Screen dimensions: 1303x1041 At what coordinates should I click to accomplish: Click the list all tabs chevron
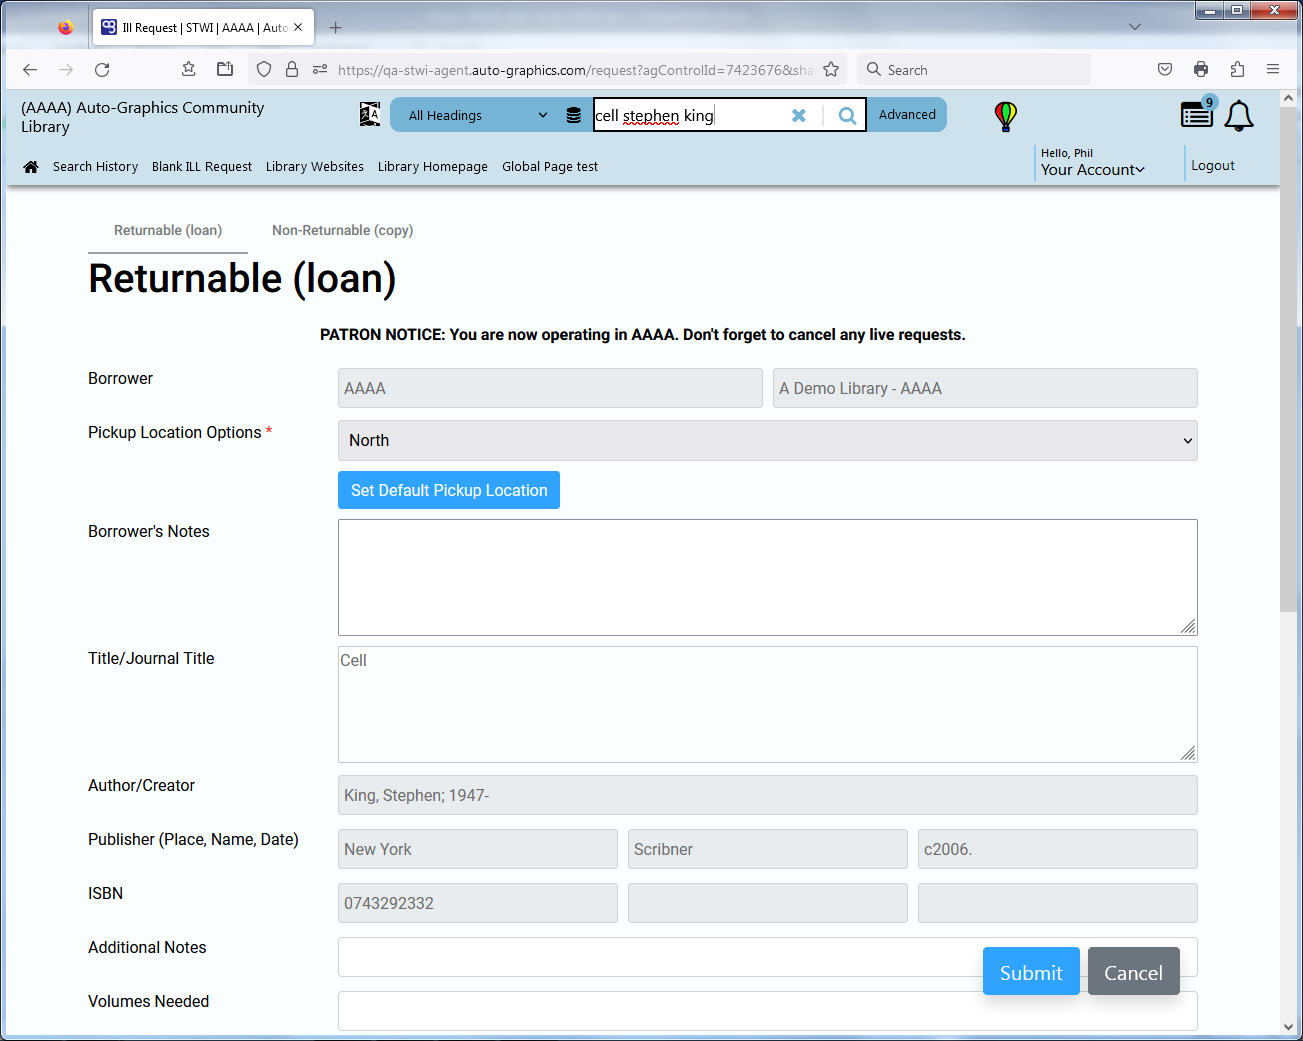tap(1135, 27)
